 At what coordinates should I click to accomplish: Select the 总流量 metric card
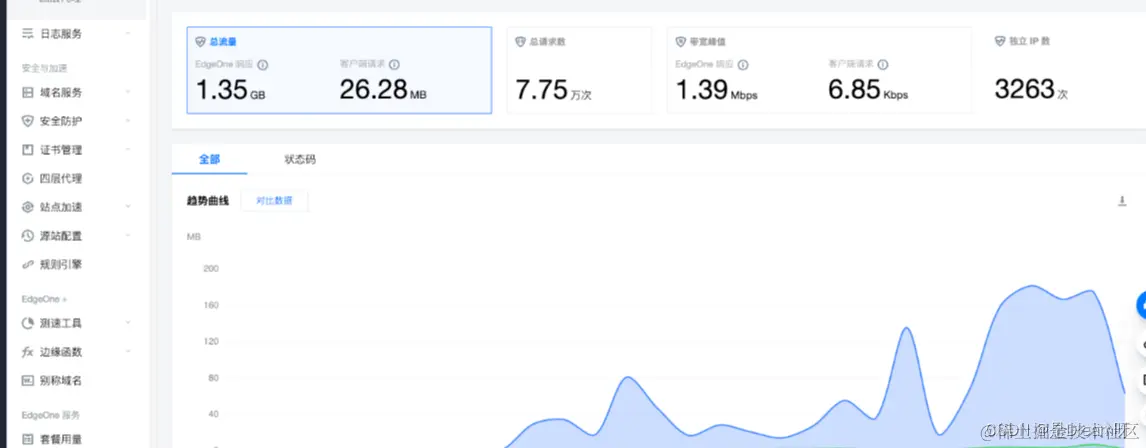pos(339,70)
